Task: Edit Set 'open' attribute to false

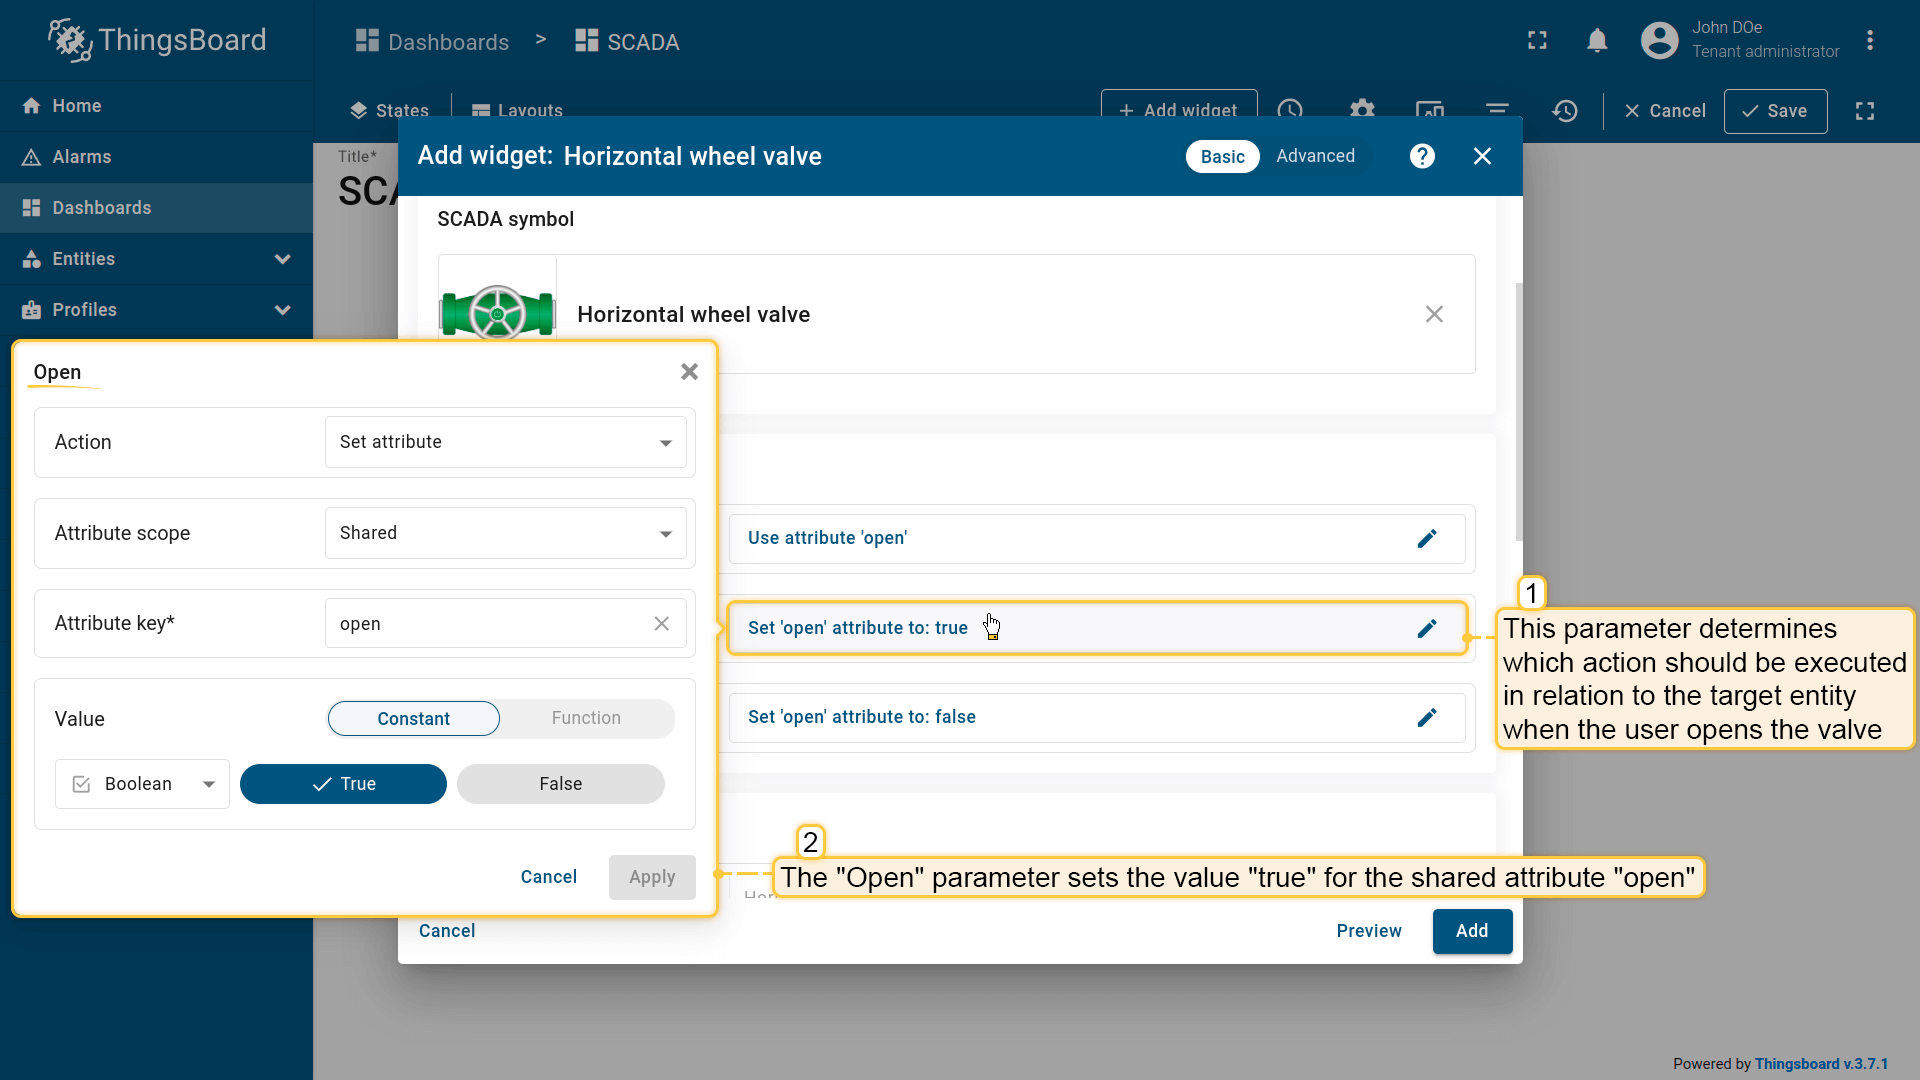Action: [1427, 718]
